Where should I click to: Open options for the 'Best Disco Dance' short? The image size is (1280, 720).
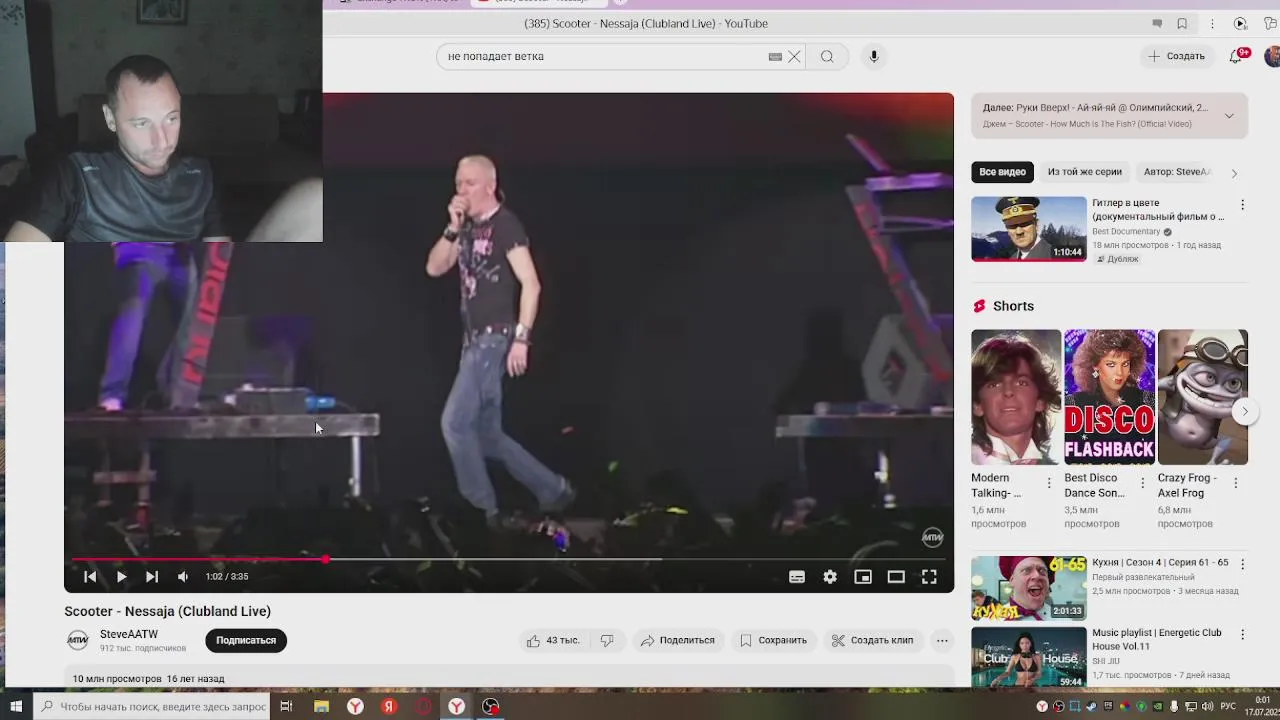click(1142, 484)
